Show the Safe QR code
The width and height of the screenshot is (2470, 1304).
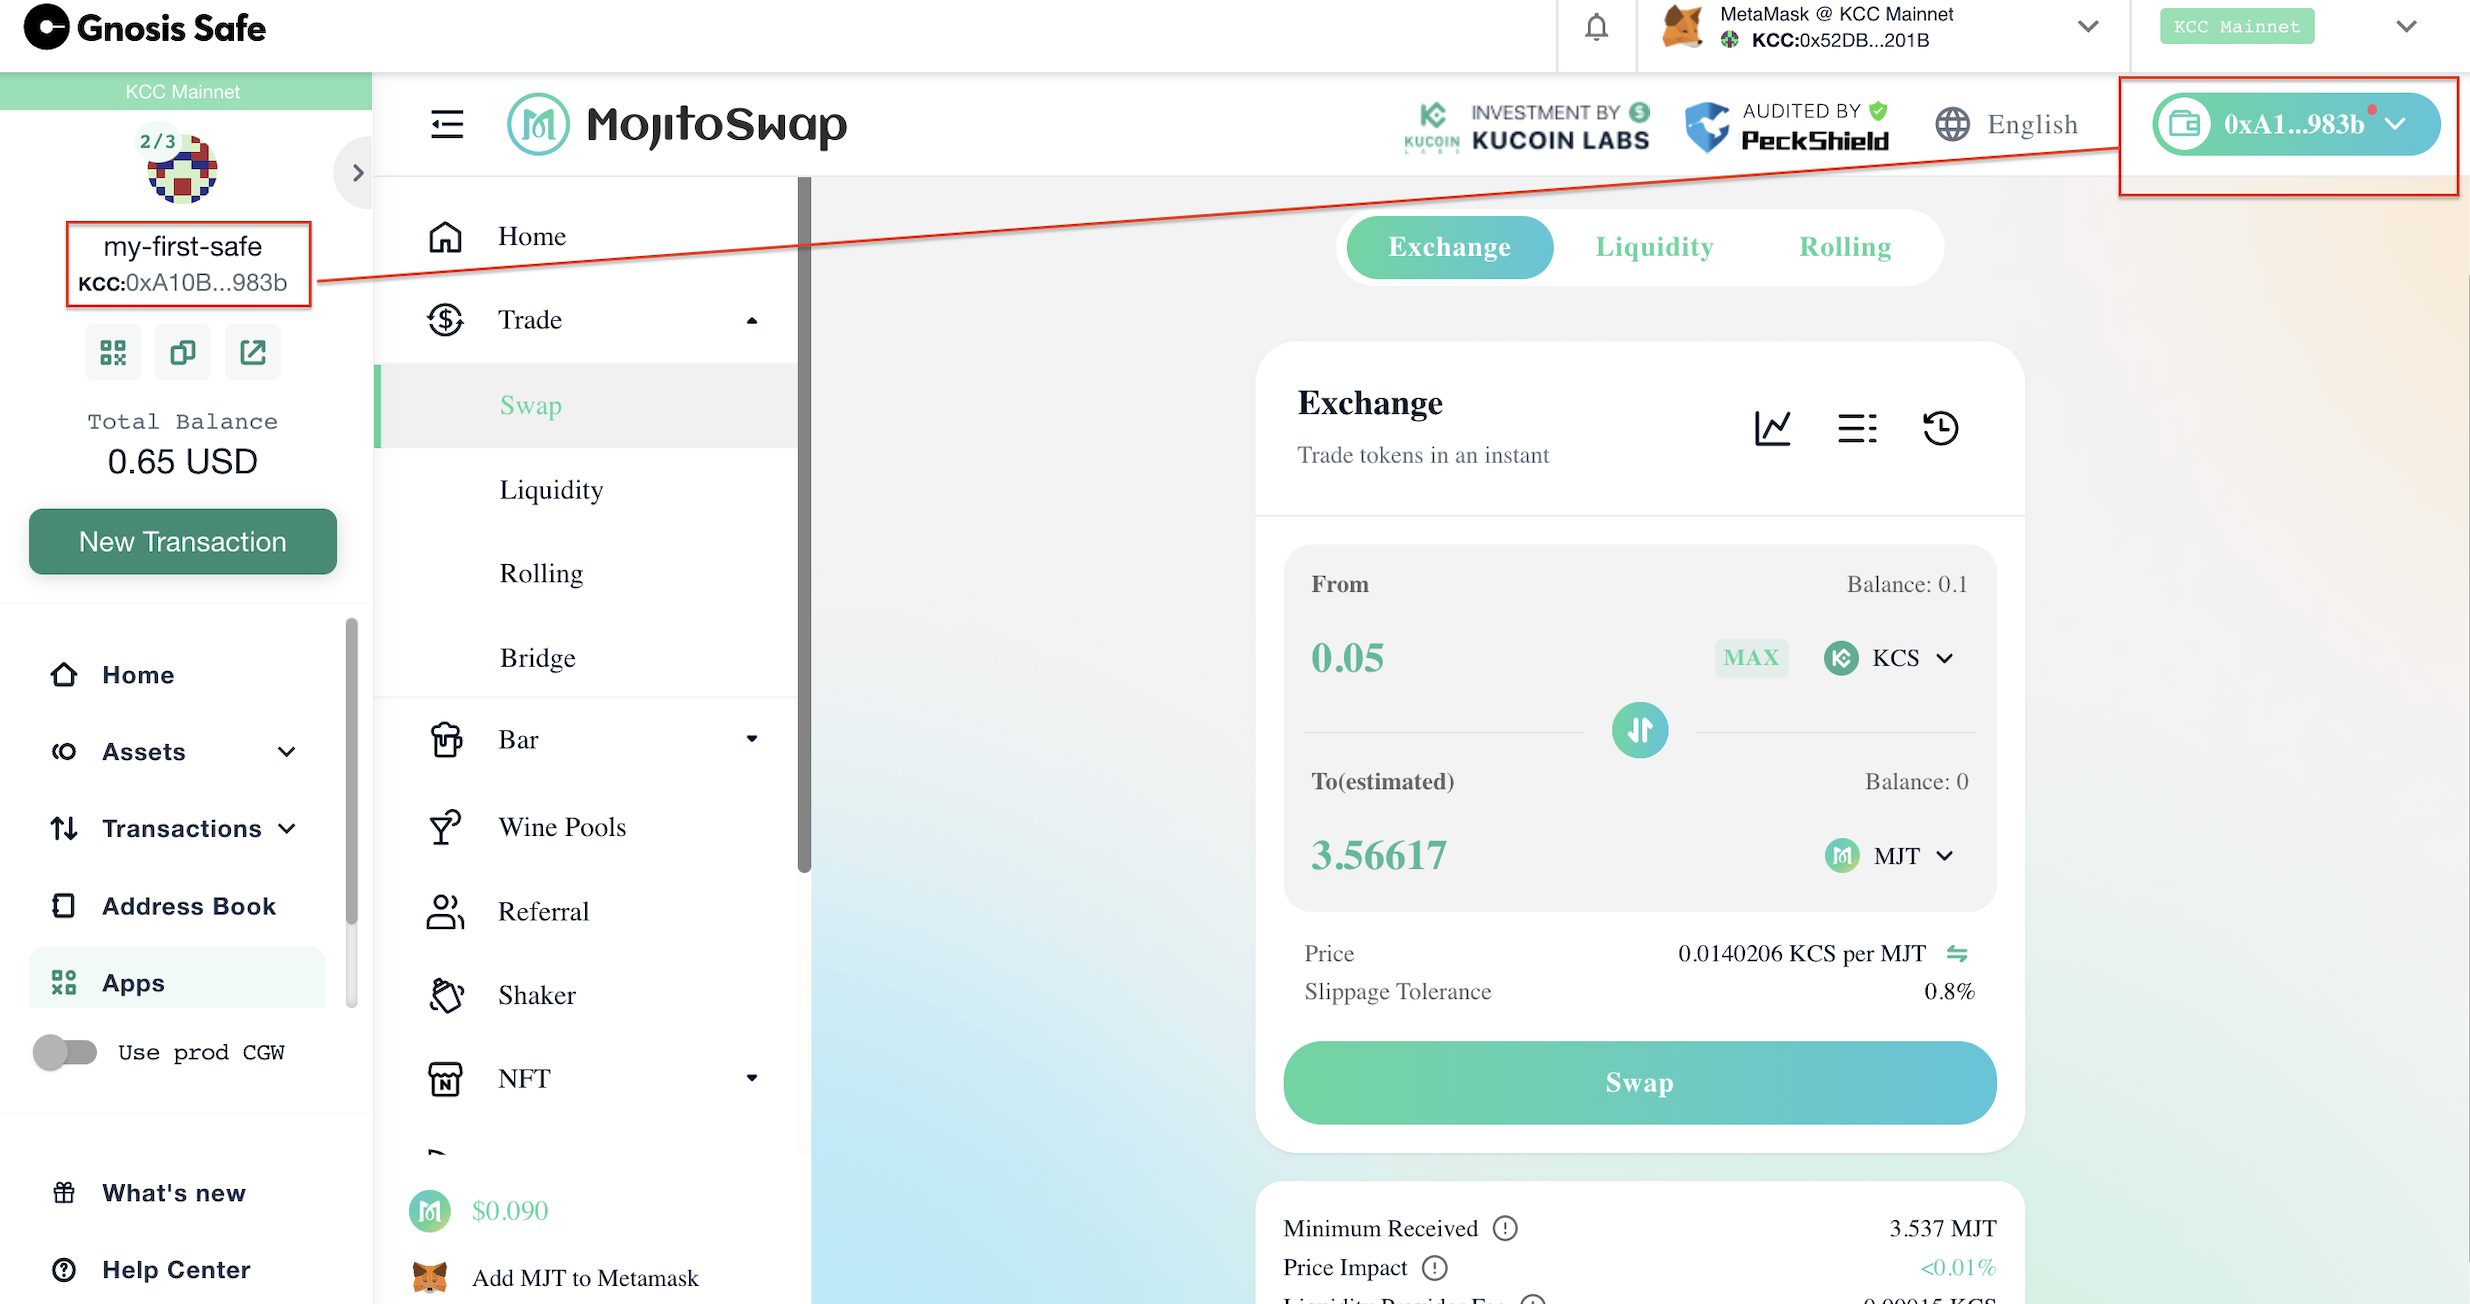[113, 352]
